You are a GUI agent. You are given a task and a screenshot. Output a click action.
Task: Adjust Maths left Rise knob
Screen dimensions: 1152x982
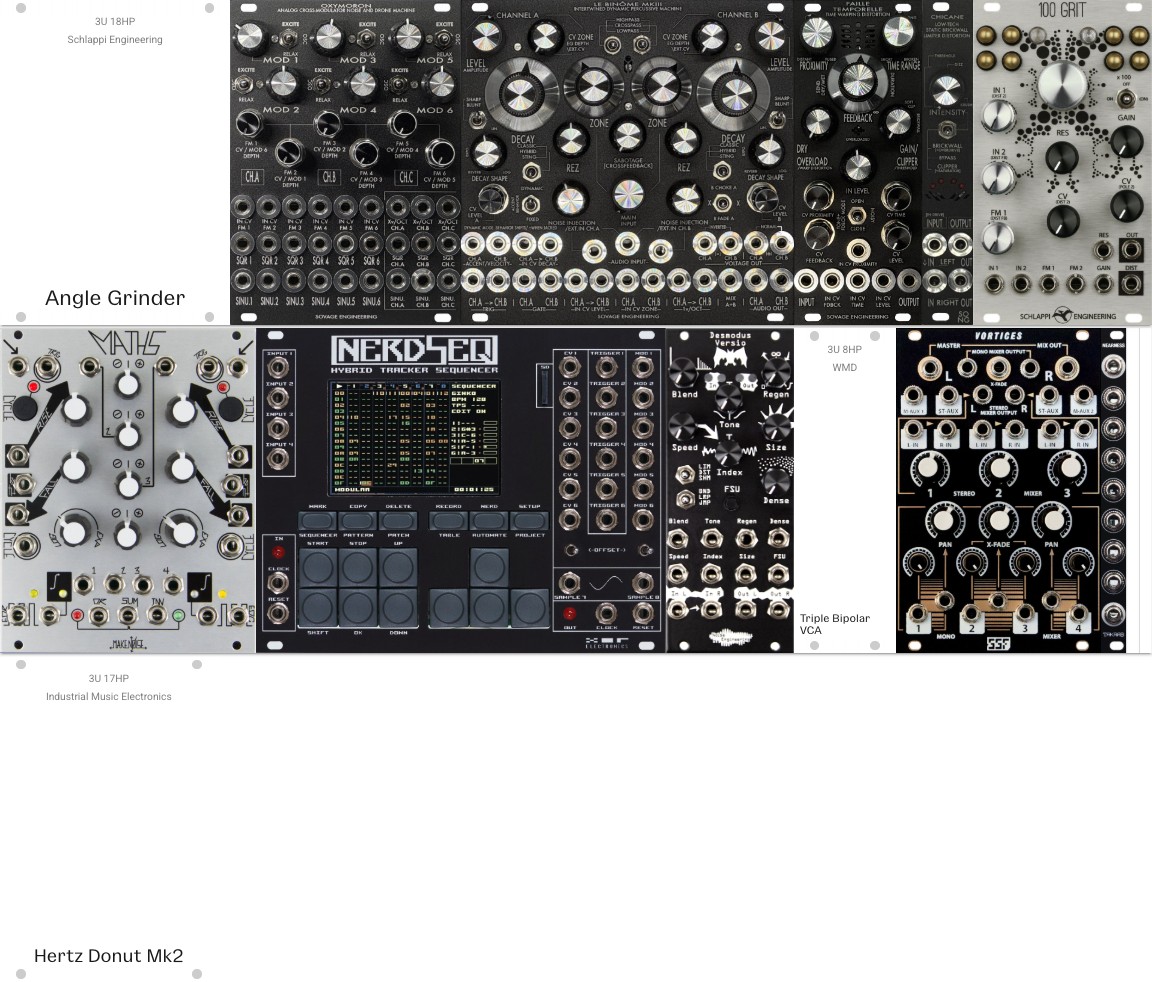click(76, 408)
